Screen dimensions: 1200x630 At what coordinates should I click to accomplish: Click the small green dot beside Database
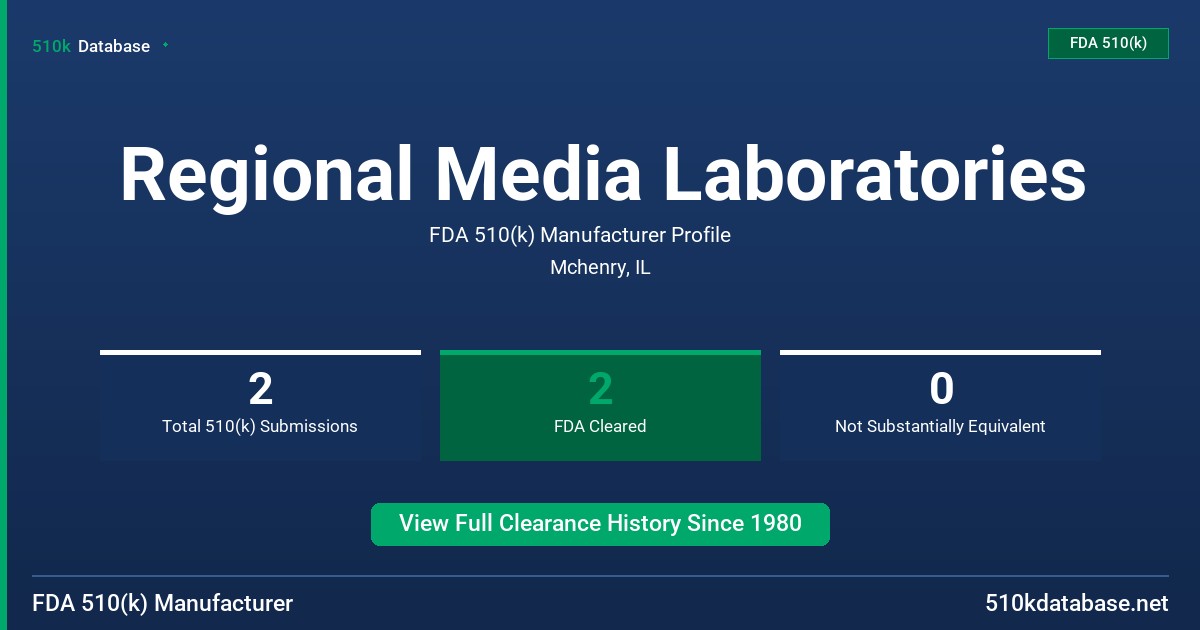coord(165,45)
